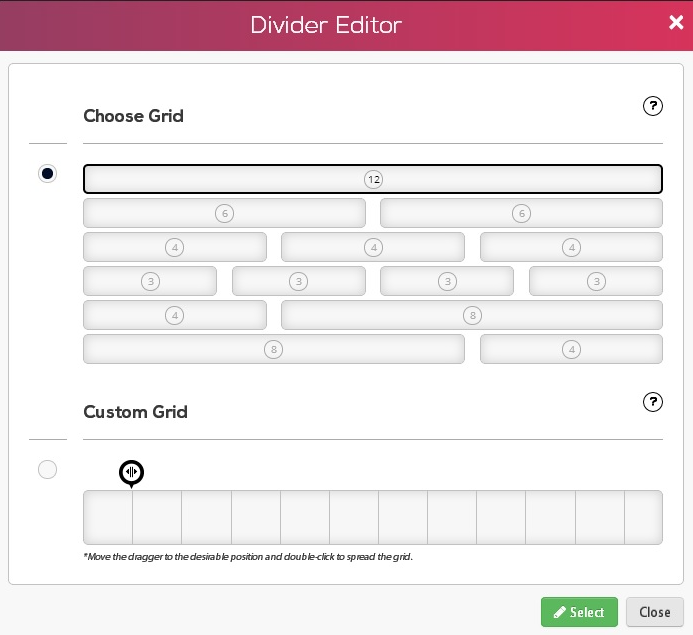
Task: Choose the last block of 3-3-3-3 layout
Action: [596, 281]
